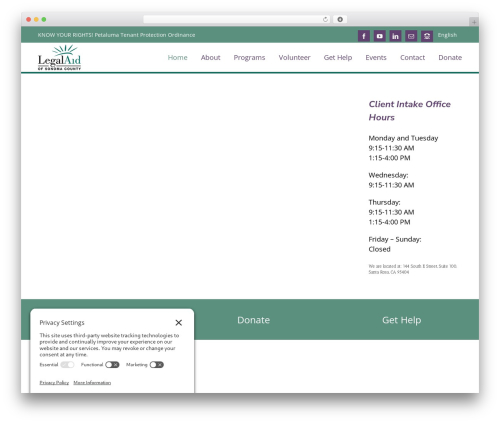The image size is (500, 423).
Task: Go to the Home menu item
Action: point(177,57)
